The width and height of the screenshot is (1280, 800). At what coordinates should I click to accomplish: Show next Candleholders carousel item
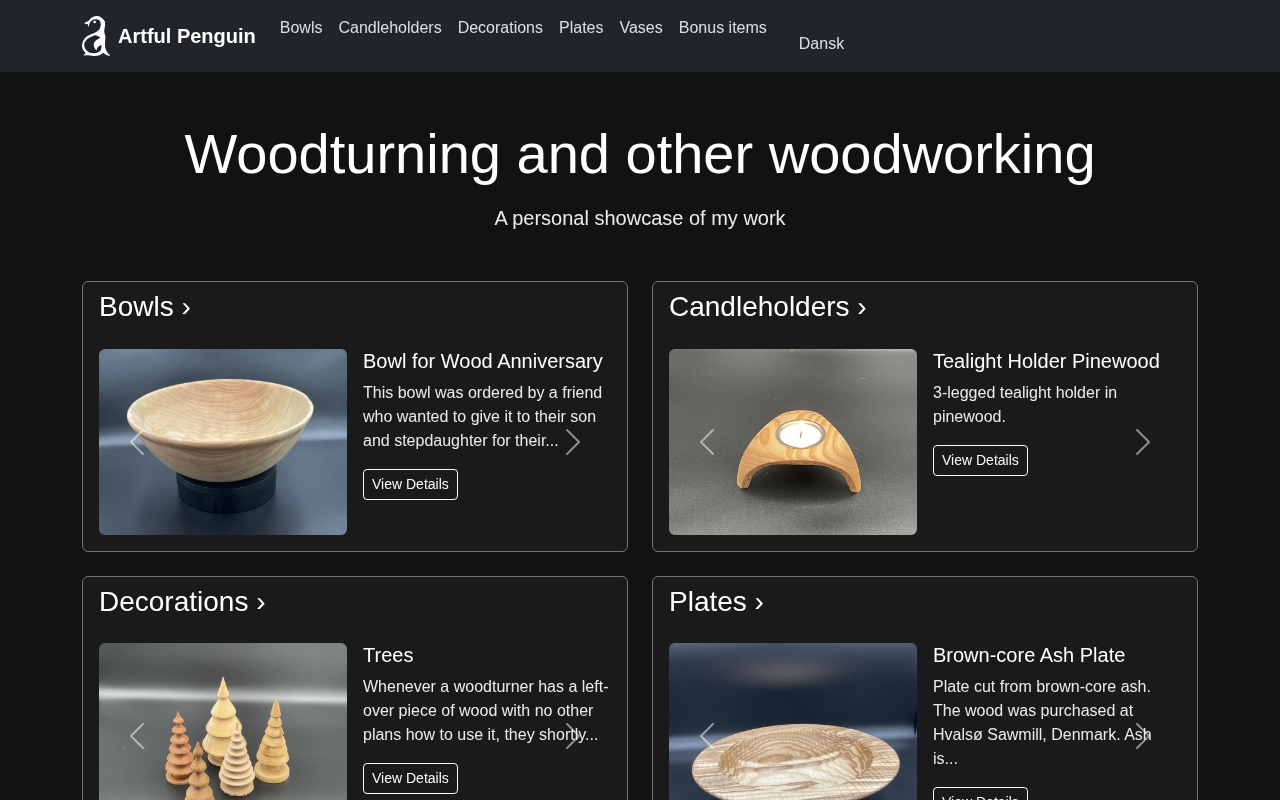tap(1143, 442)
